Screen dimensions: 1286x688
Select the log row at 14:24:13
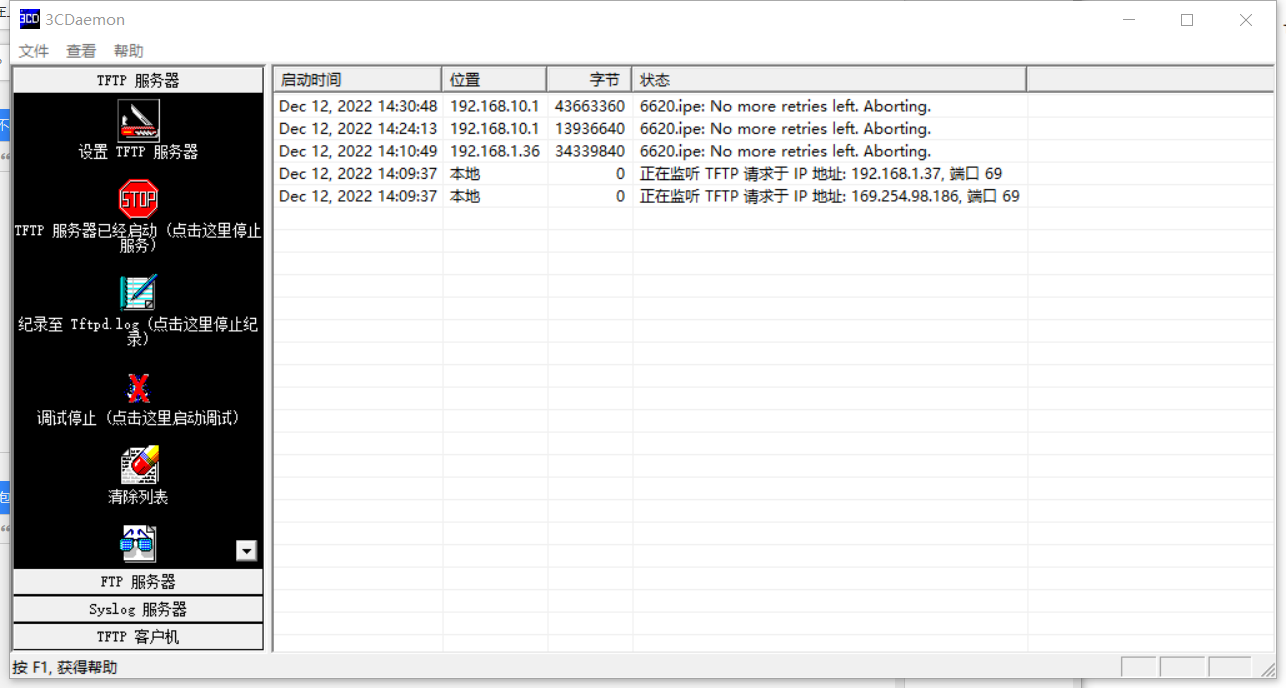pyautogui.click(x=651, y=129)
